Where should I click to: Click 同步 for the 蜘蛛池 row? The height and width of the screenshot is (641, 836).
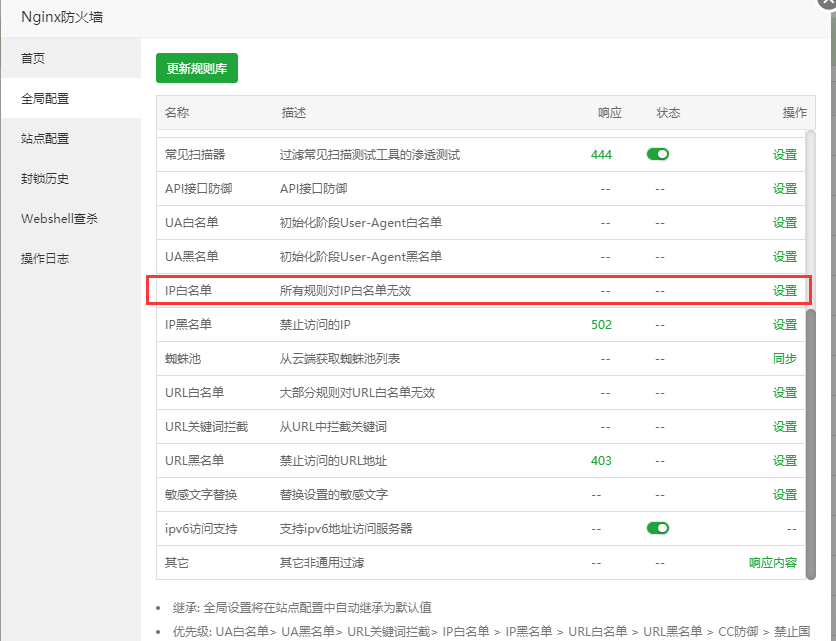click(x=784, y=358)
